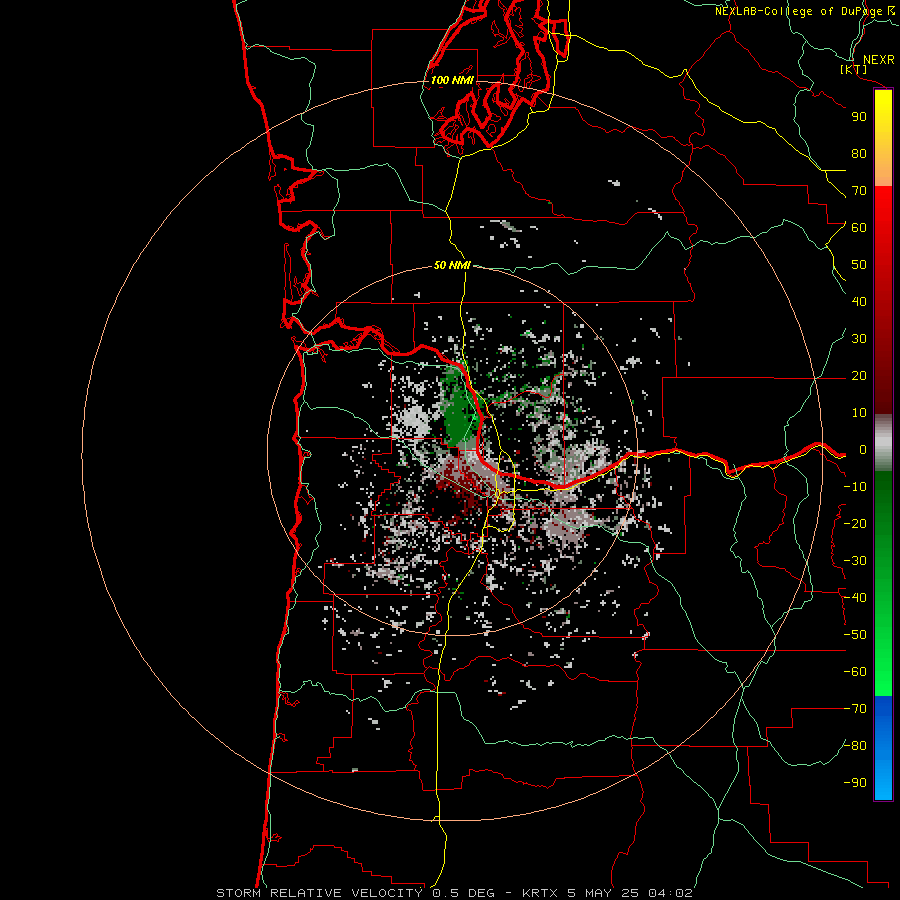Pick the gray zero-velocity segment of color bar
This screenshot has height=900, width=900.
[883, 443]
